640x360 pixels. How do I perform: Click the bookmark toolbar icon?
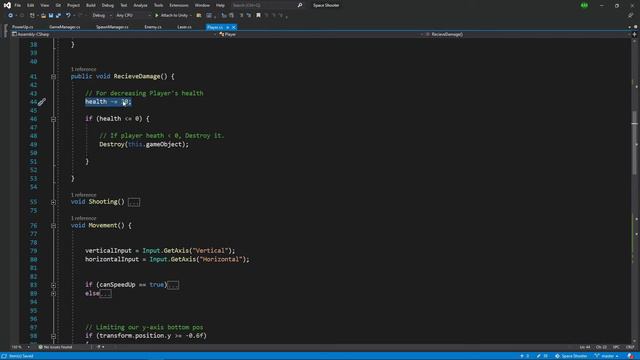[x=258, y=16]
